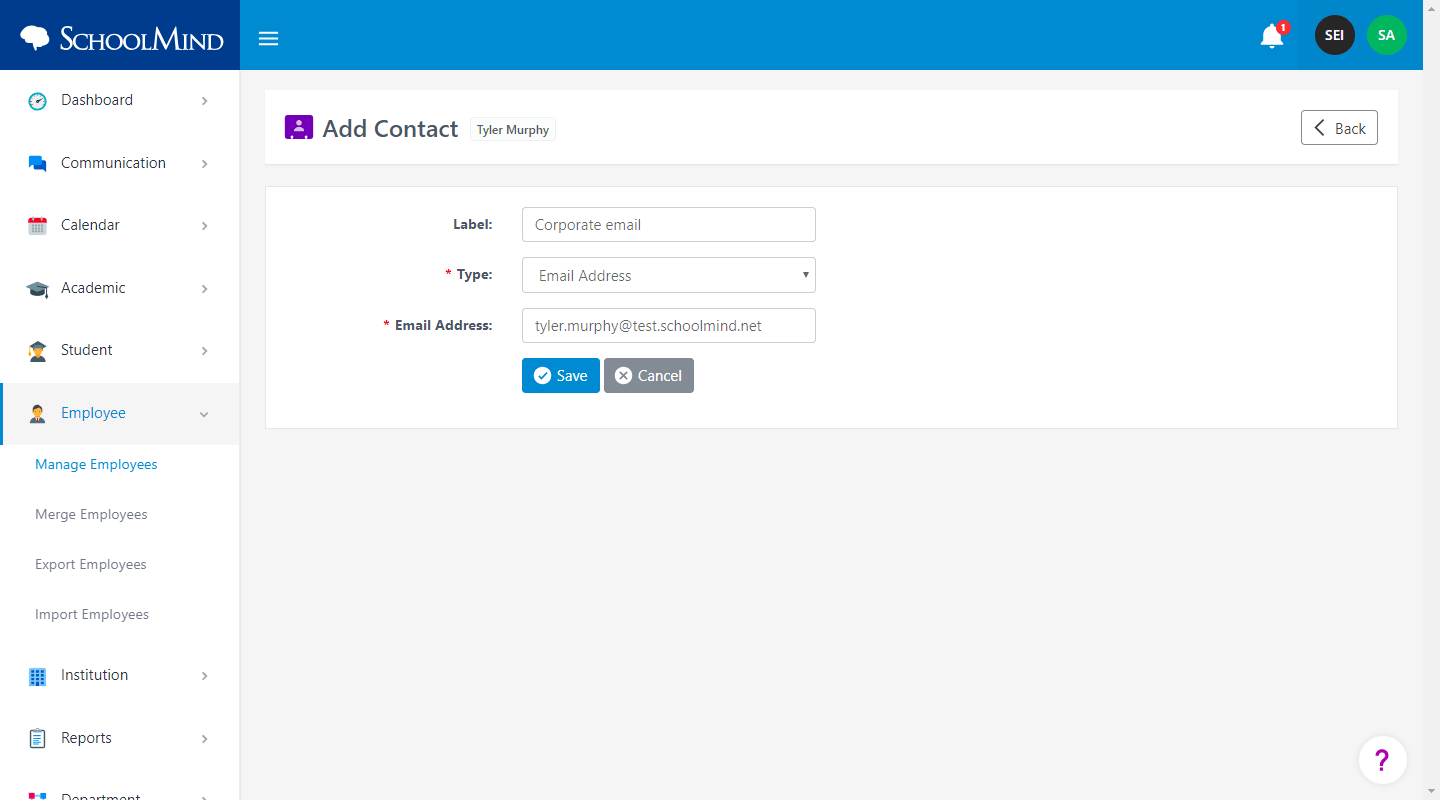1440x800 pixels.
Task: Expand the Communication menu chevron
Action: point(204,164)
